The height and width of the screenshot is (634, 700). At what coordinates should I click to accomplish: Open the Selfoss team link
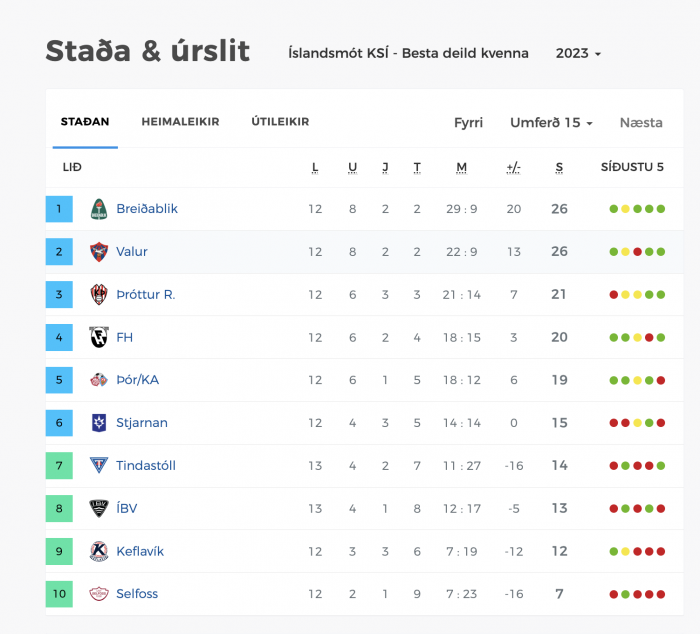[137, 594]
